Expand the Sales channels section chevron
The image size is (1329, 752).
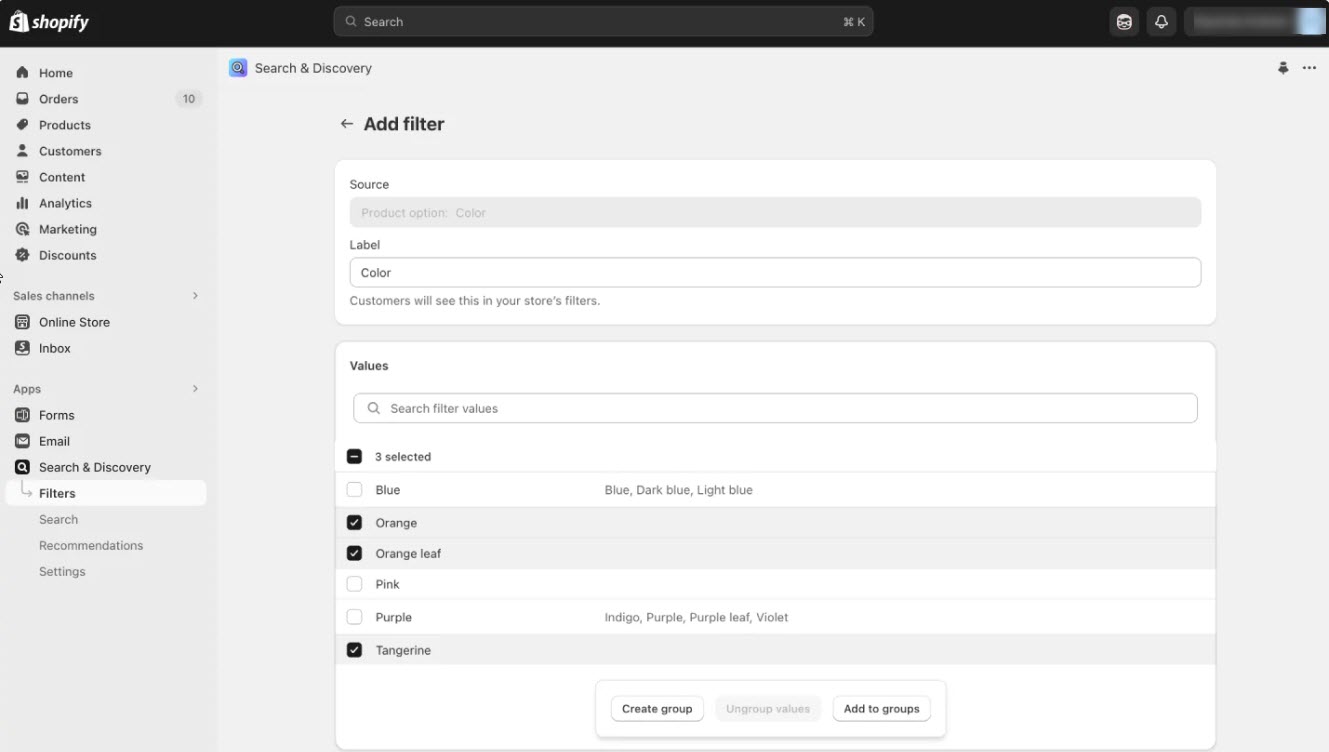(x=195, y=296)
